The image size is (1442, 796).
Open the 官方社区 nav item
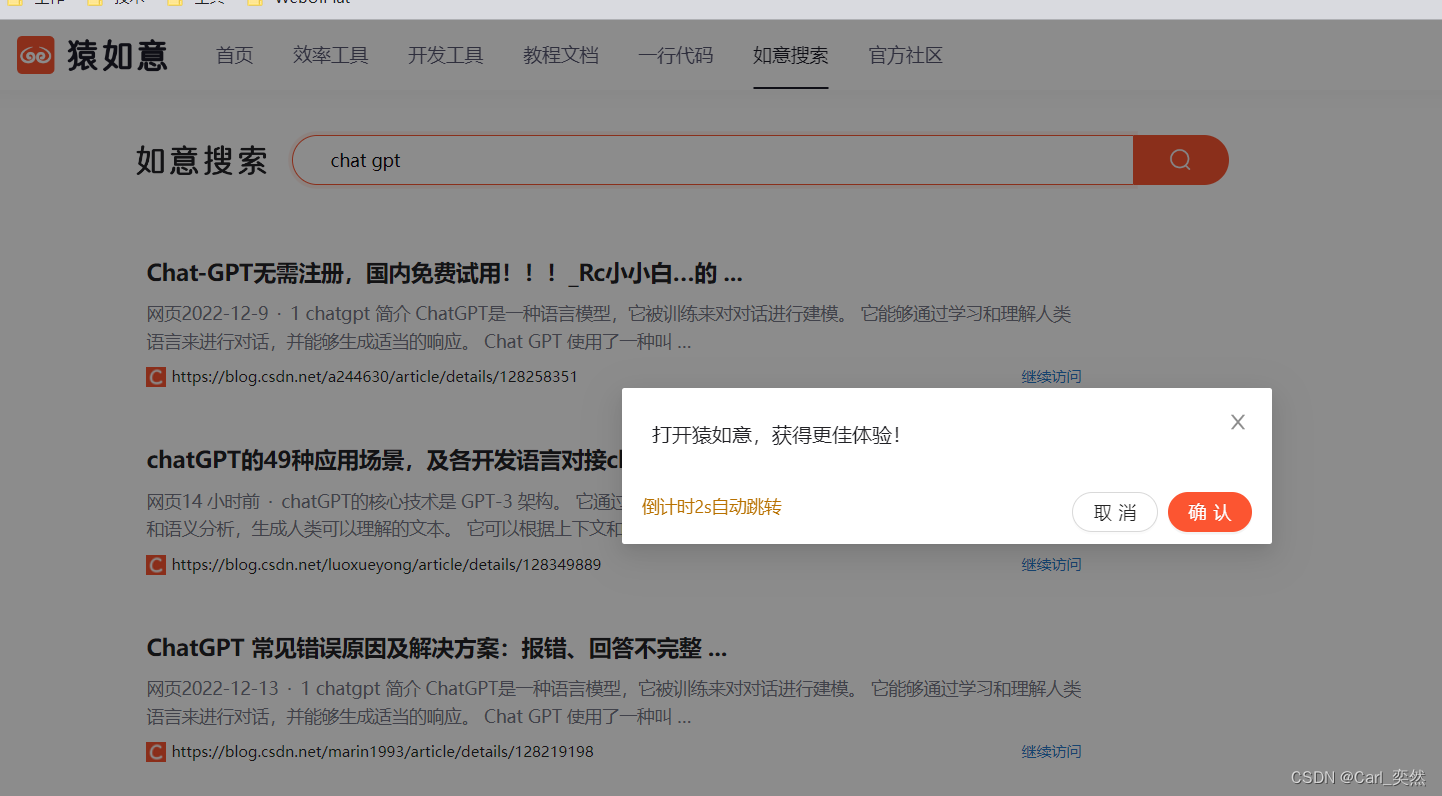click(906, 55)
